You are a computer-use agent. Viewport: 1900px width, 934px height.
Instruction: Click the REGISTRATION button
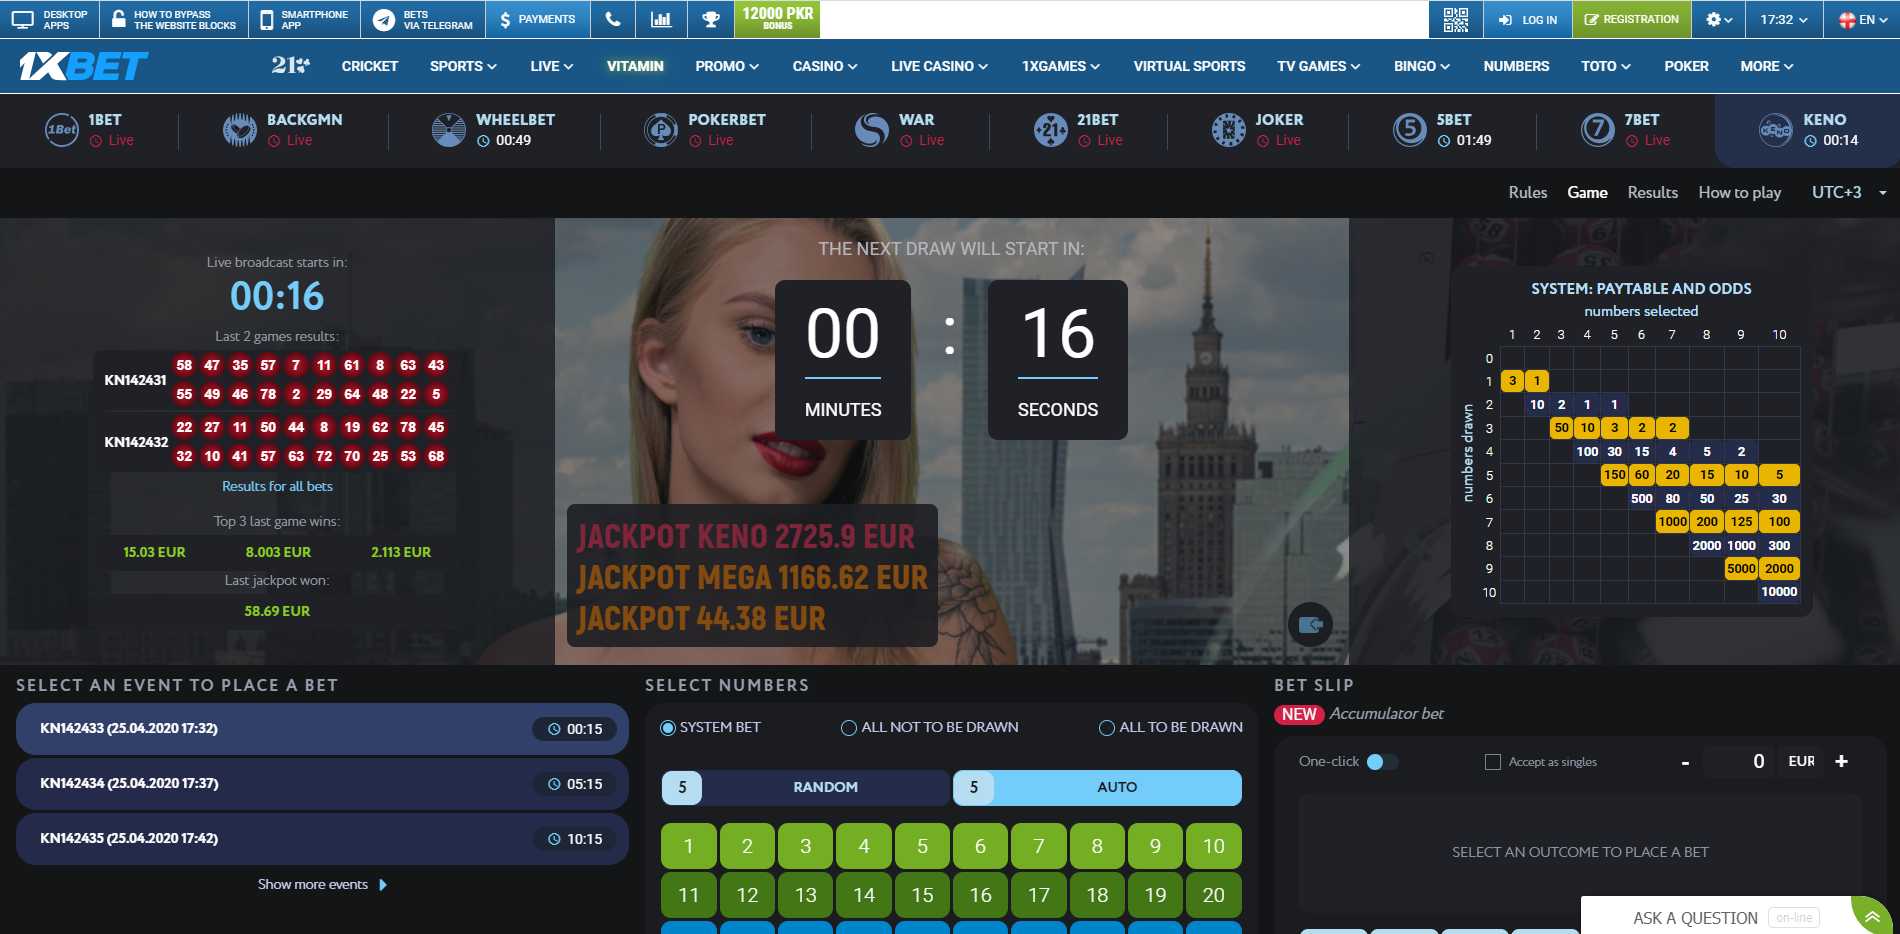pos(1632,19)
